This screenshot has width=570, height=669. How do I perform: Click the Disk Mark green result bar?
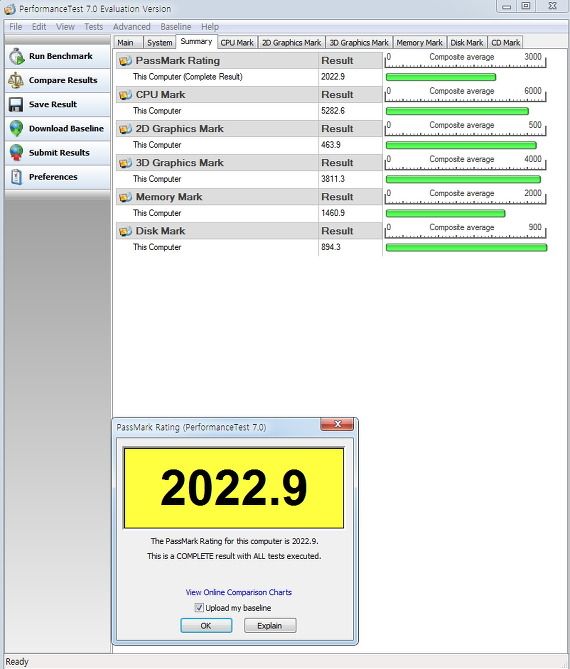[466, 248]
